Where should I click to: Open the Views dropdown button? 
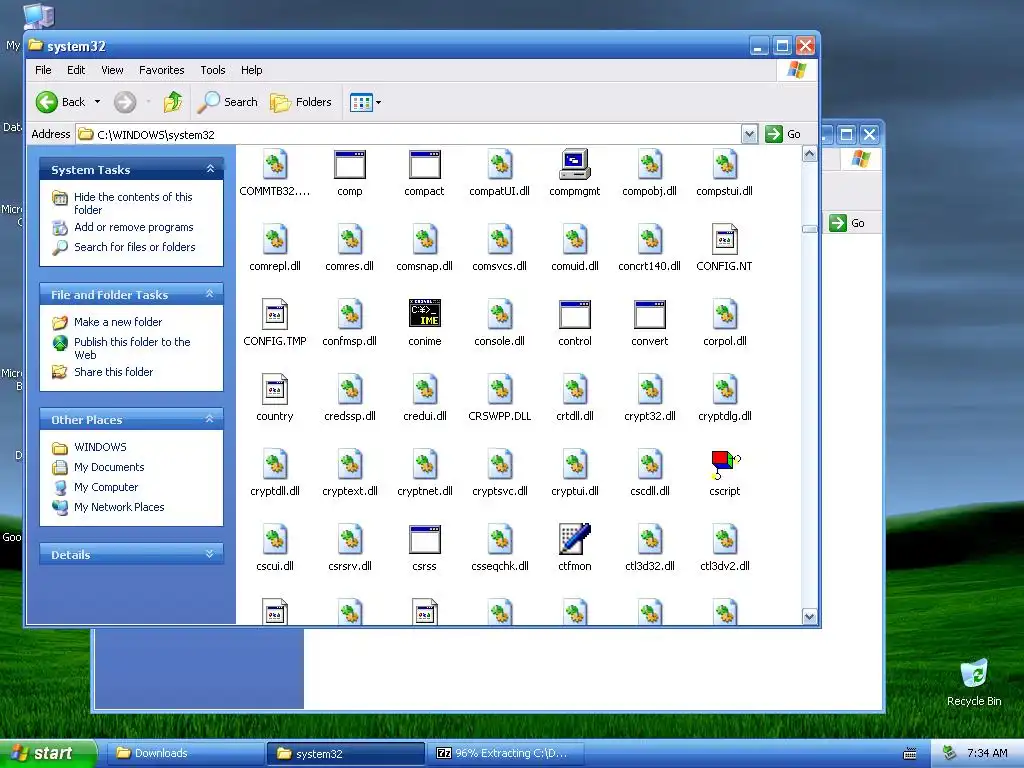365,102
